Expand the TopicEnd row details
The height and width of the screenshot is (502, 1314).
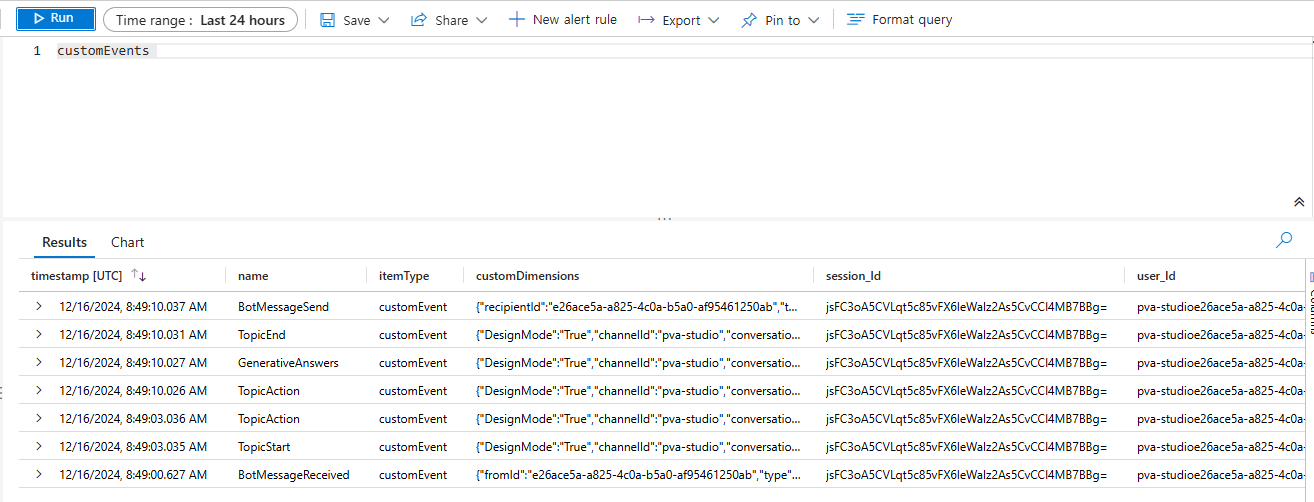click(x=39, y=335)
